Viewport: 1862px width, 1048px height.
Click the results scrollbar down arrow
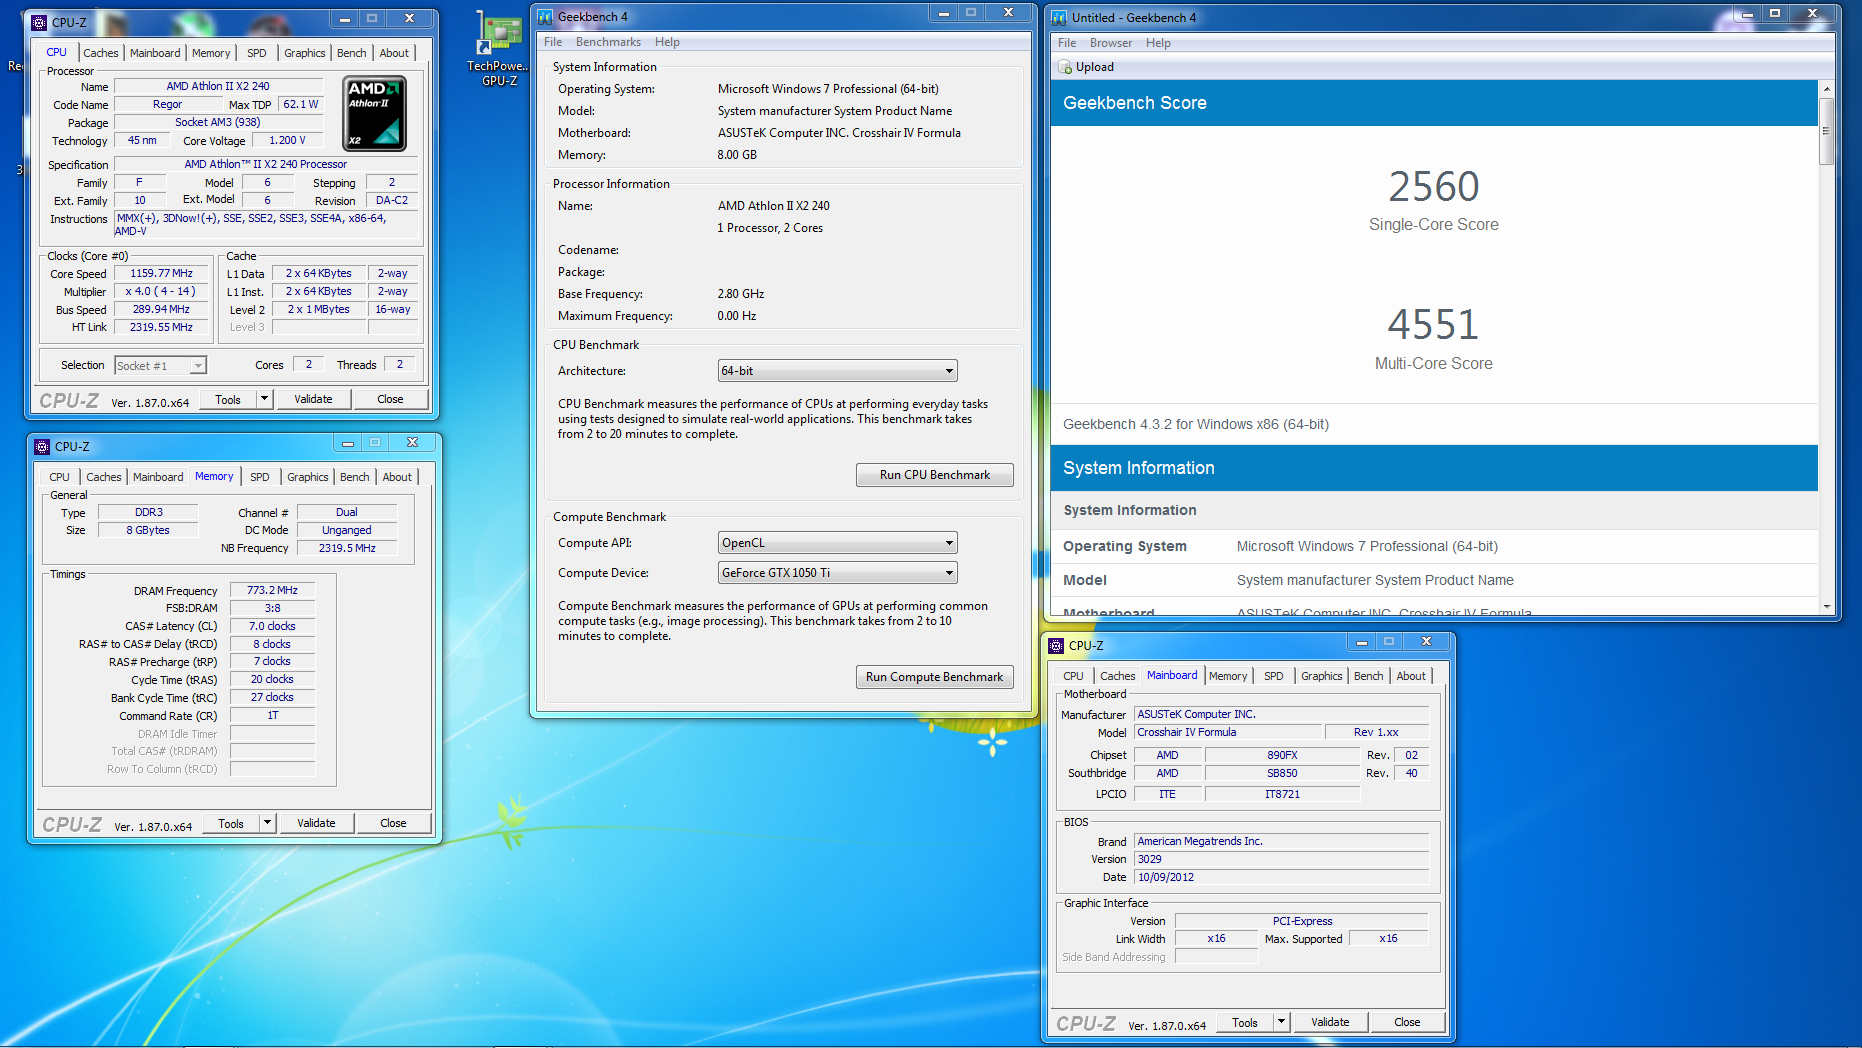pyautogui.click(x=1826, y=606)
